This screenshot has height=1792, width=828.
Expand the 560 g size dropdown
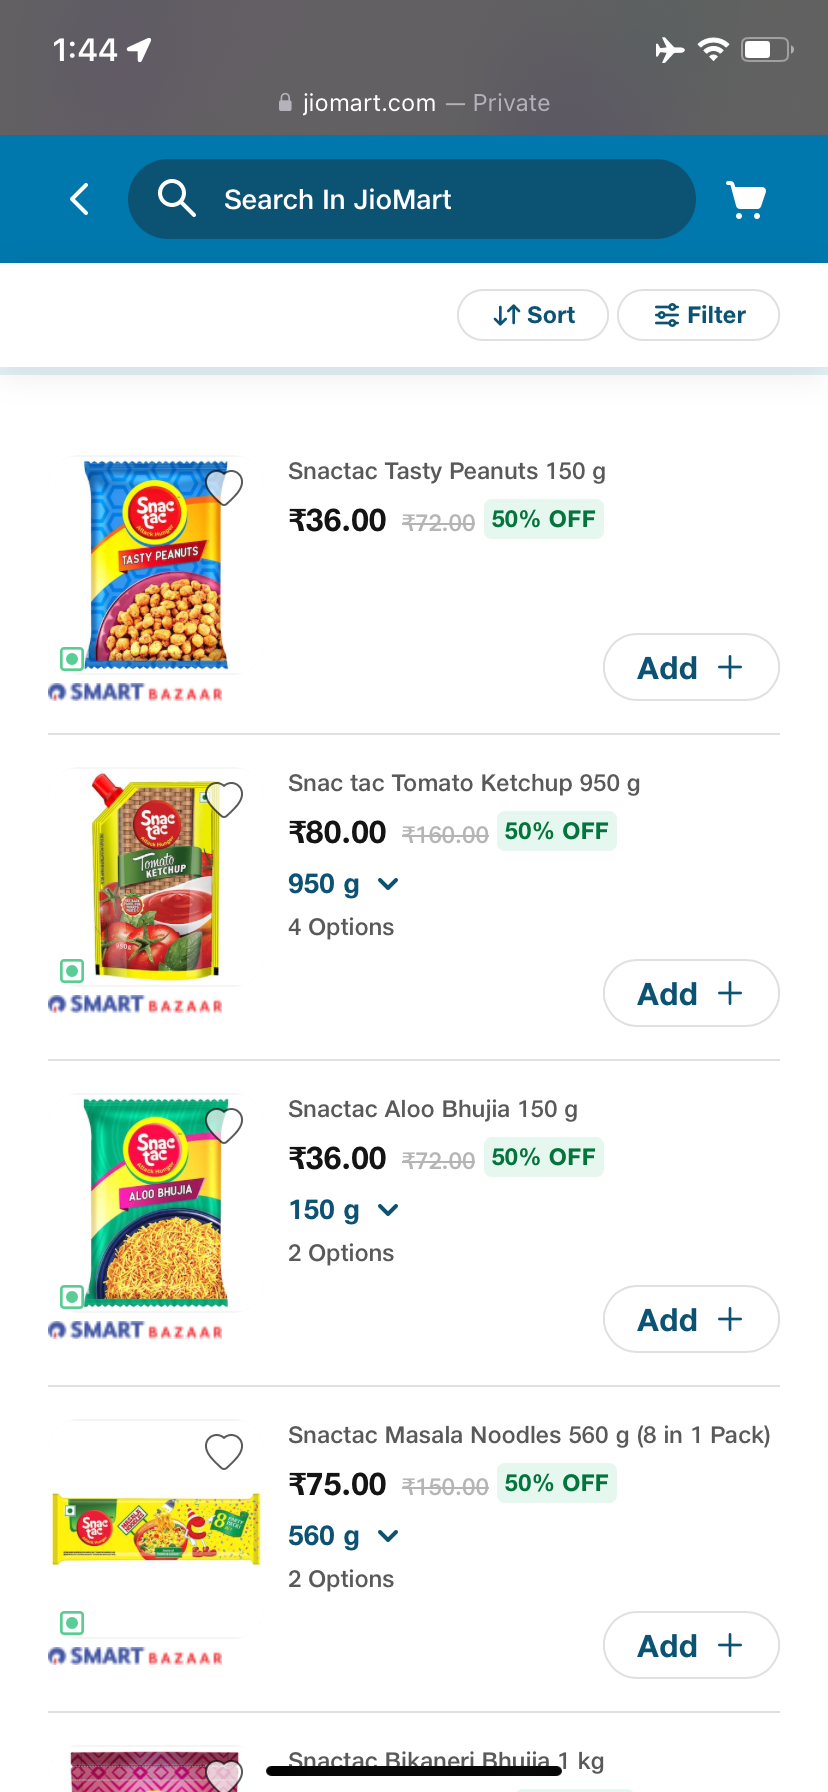pos(343,1536)
